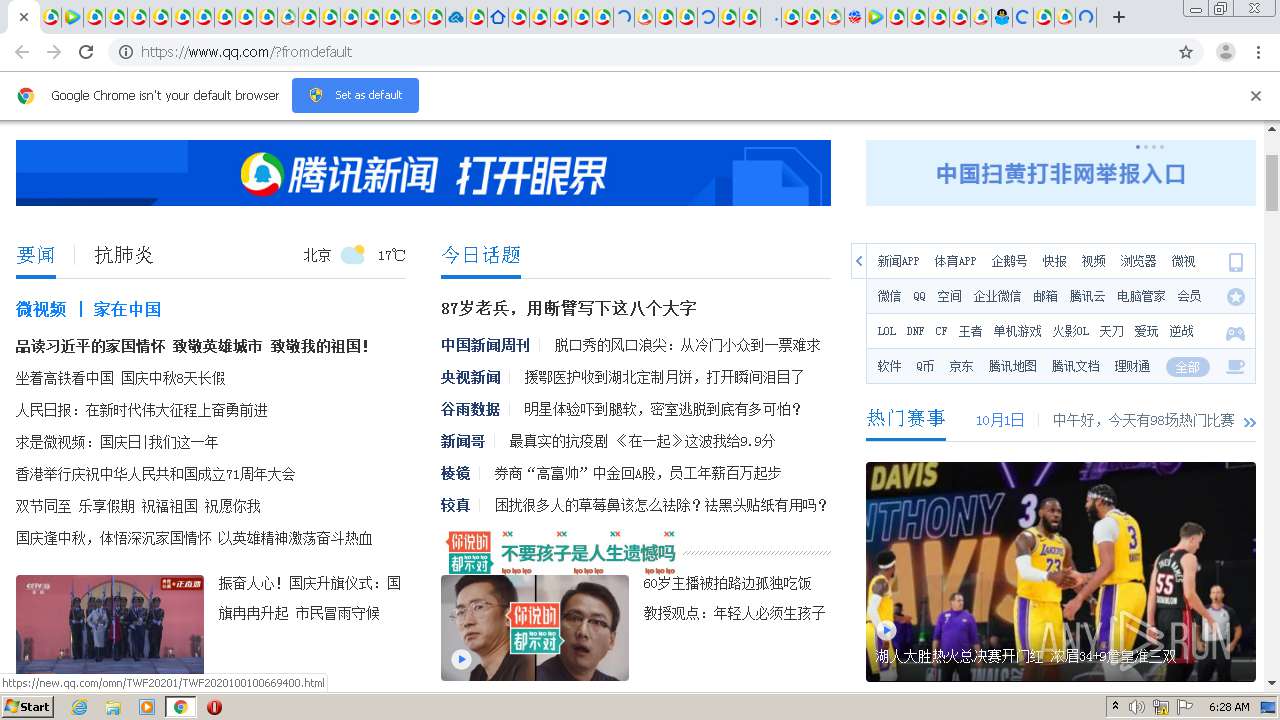Open the 中国新闻周刊 source link
1280x720 pixels.
(x=485, y=345)
